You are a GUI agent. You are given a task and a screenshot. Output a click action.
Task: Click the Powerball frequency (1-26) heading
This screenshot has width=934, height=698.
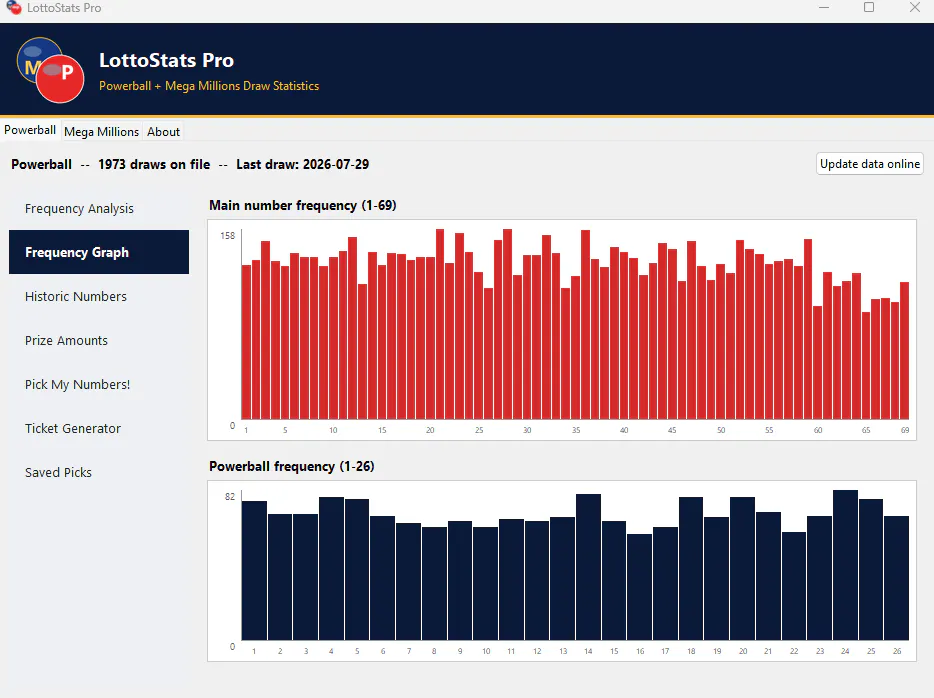coord(292,466)
